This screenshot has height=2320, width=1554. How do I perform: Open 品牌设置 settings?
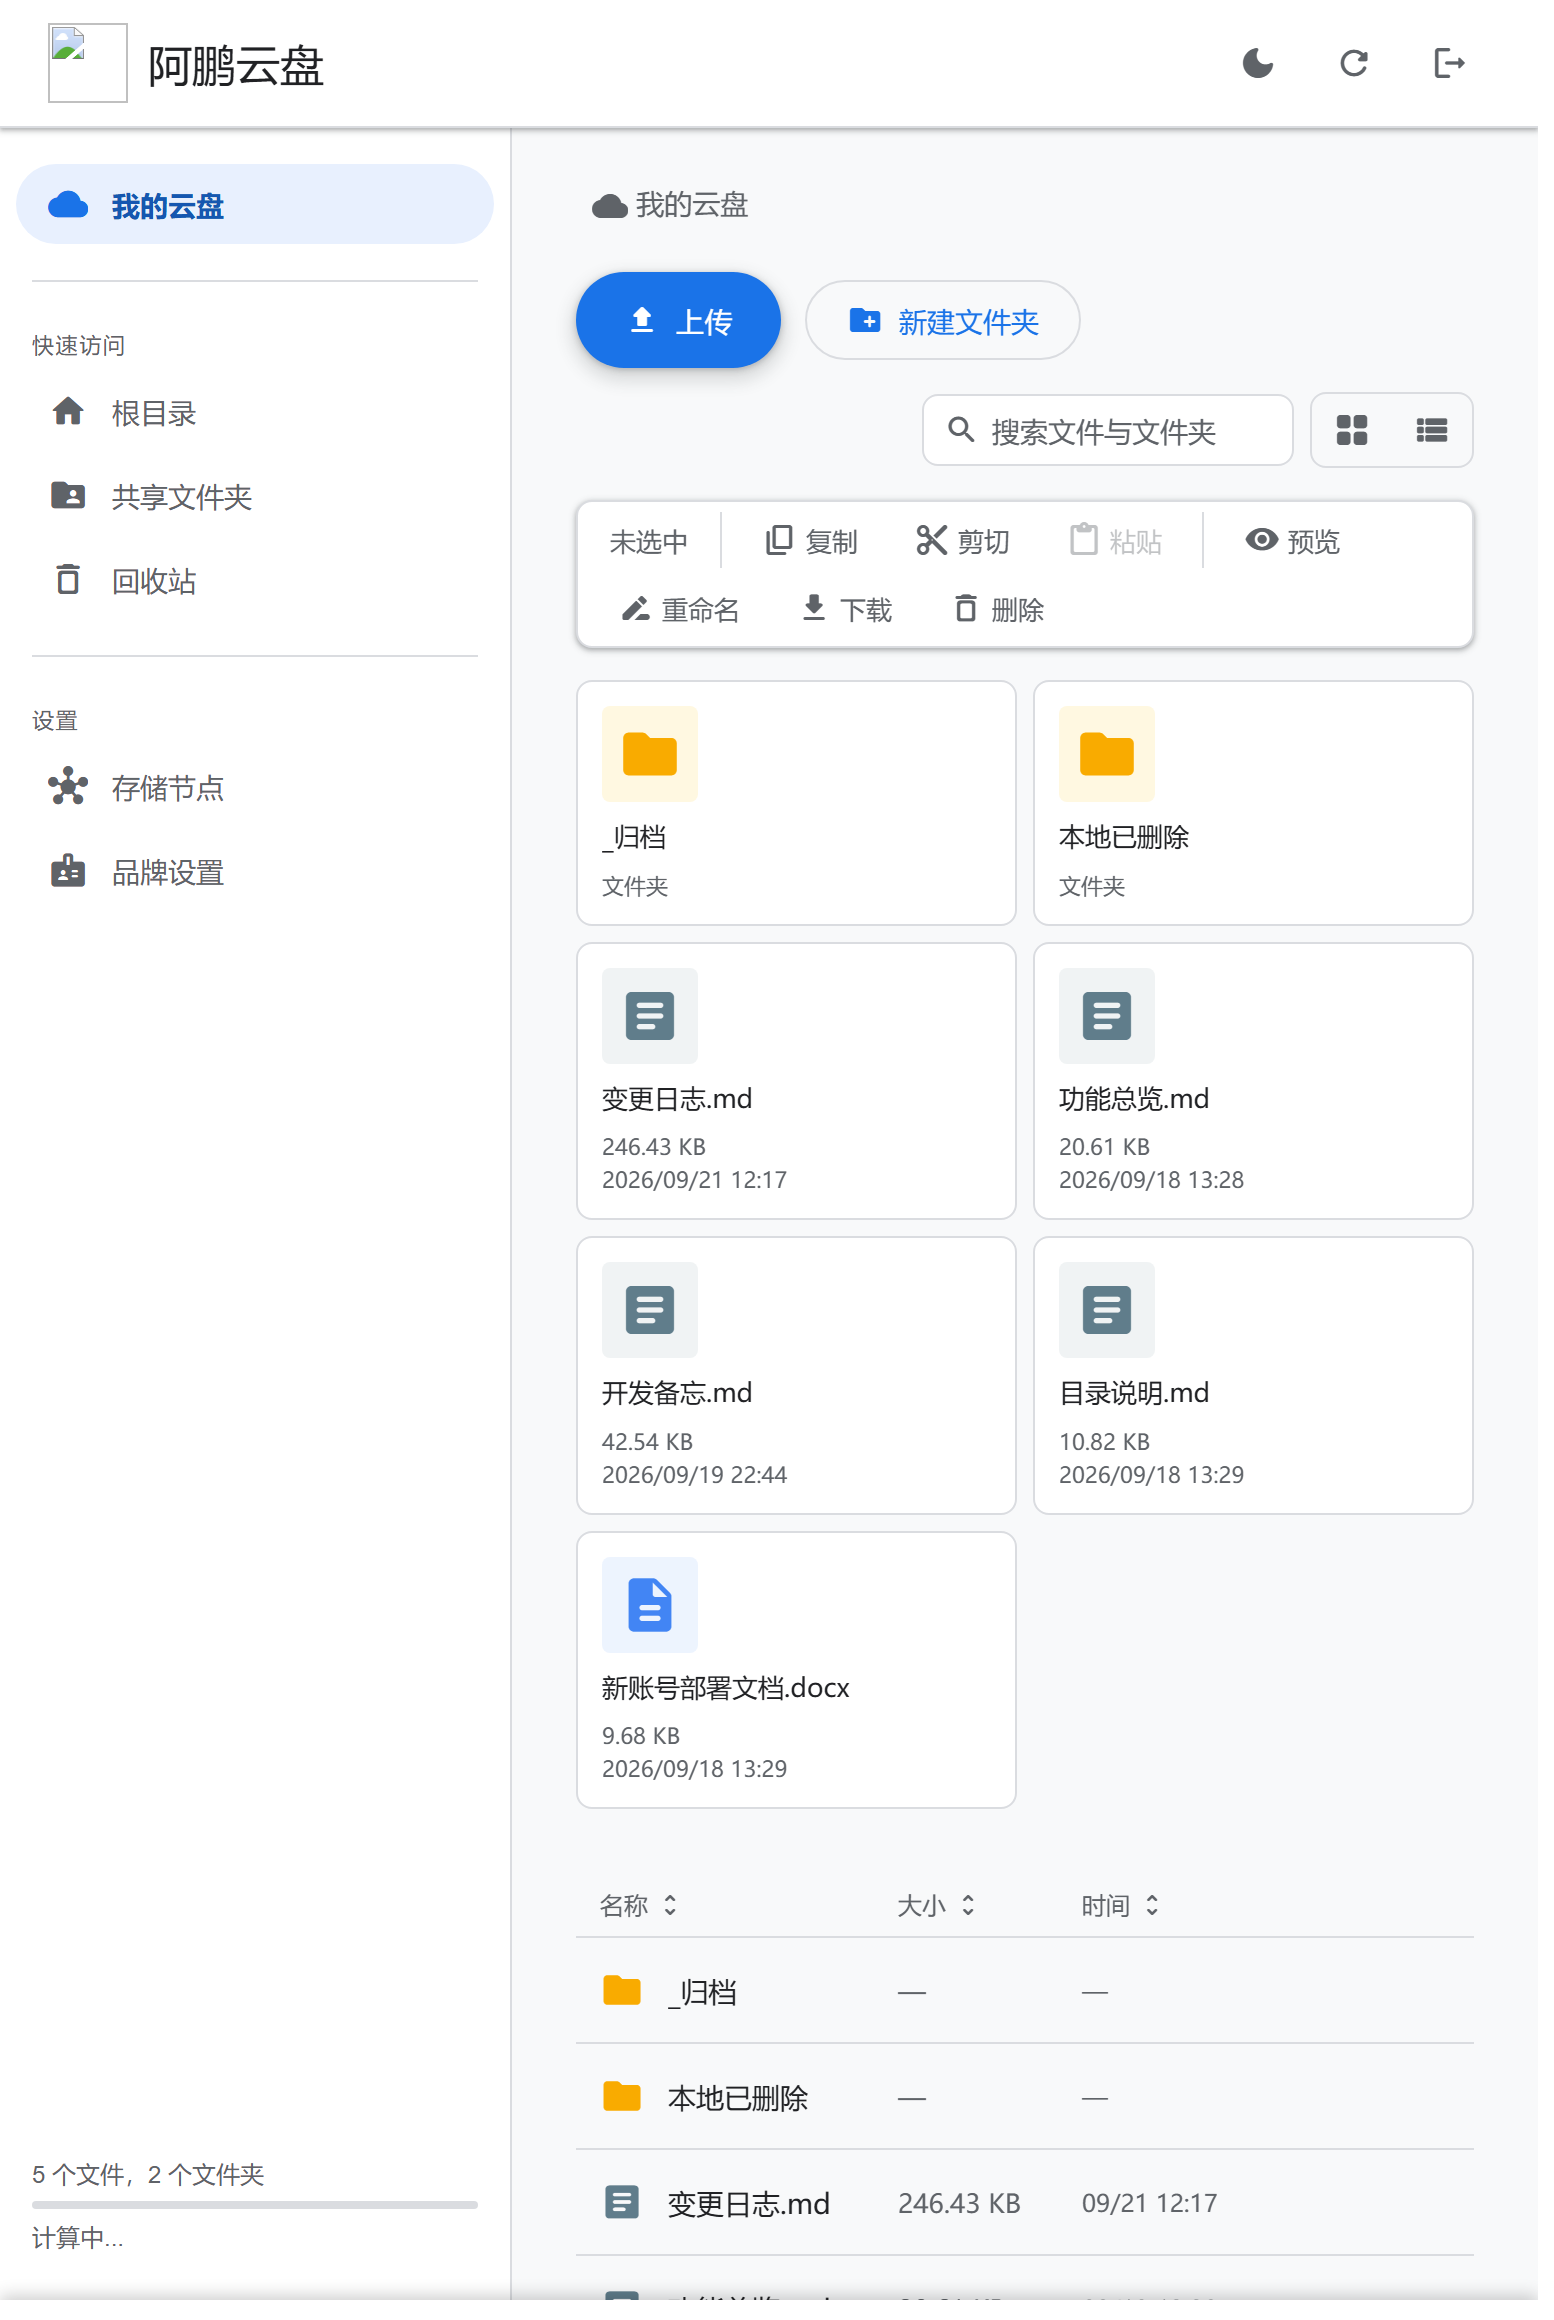(x=255, y=872)
